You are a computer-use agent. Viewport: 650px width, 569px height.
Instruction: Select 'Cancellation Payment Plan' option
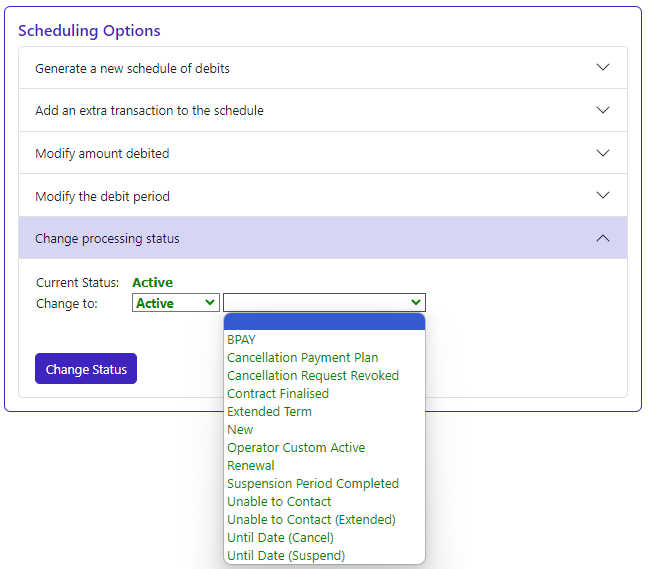tap(302, 358)
